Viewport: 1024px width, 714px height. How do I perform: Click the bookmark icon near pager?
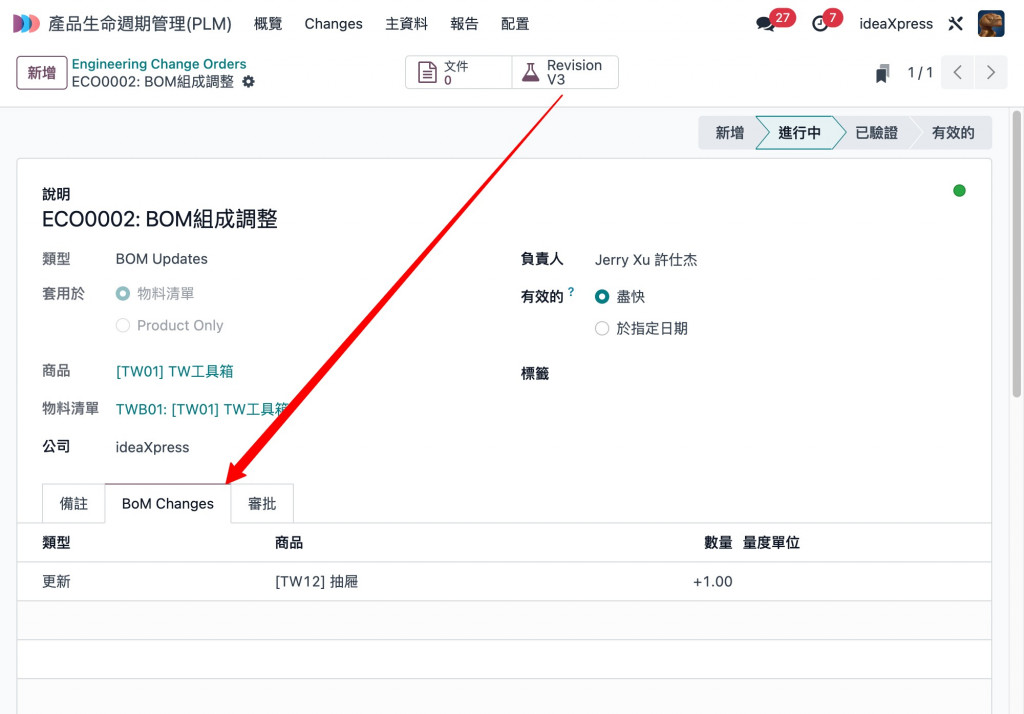pyautogui.click(x=882, y=73)
